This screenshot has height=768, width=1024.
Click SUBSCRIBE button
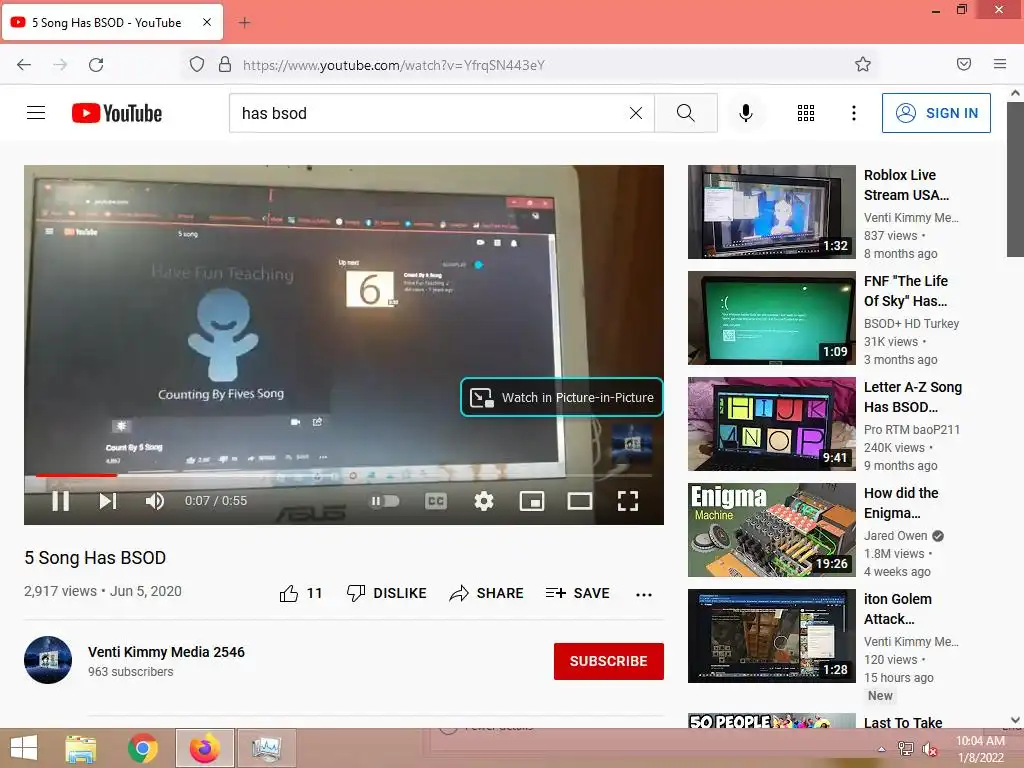(x=609, y=661)
